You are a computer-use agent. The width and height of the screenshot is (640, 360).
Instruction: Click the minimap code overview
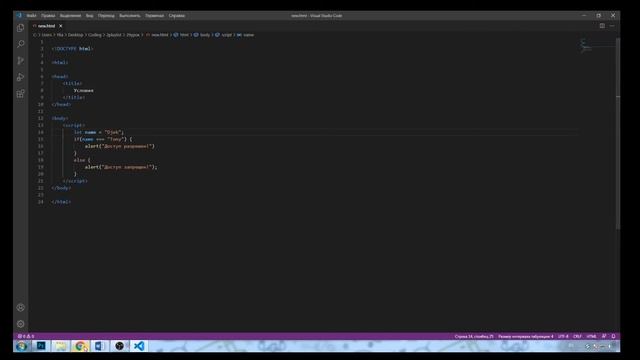[587, 46]
